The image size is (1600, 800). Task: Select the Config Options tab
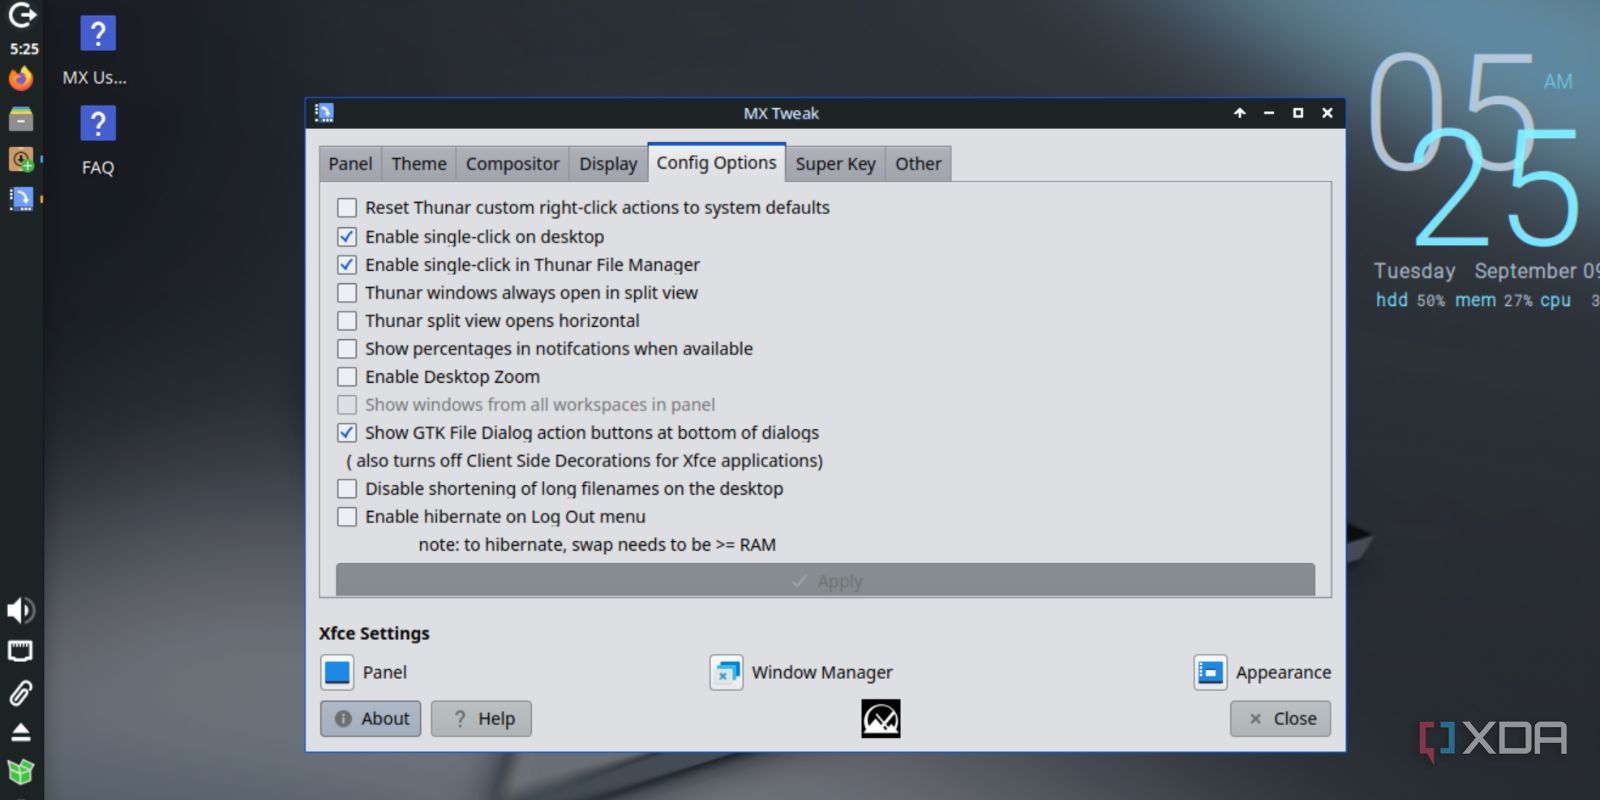click(716, 162)
